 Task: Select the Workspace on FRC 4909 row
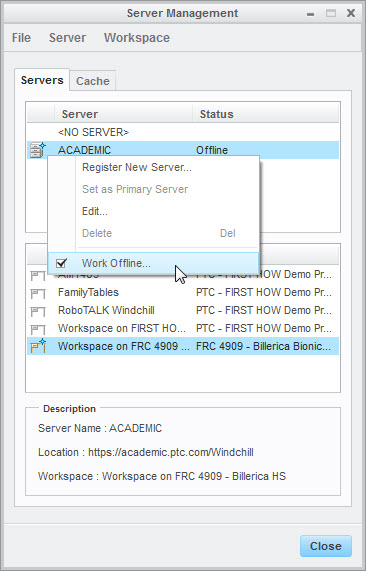[183, 346]
